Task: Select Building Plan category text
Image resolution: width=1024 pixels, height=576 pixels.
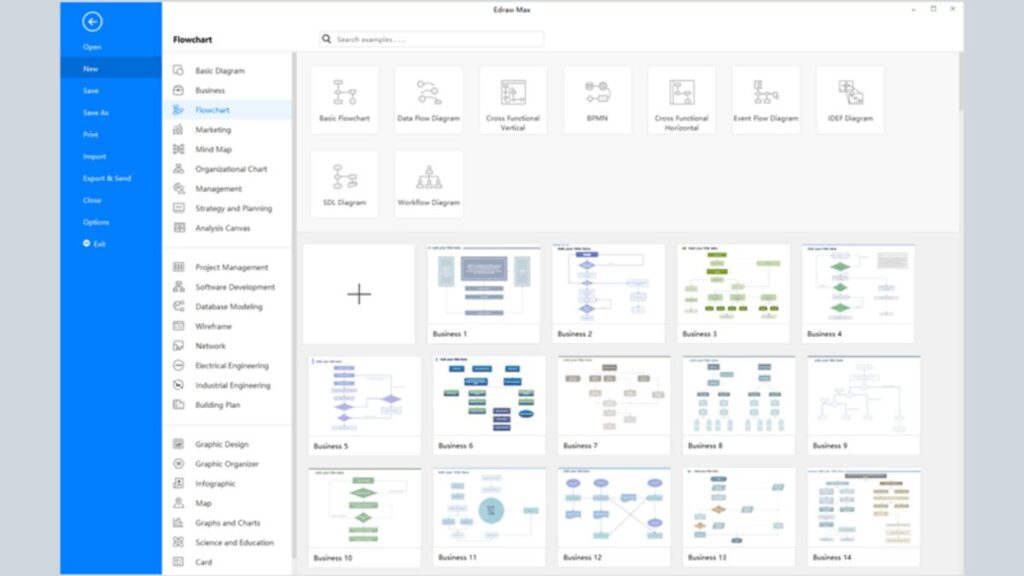Action: coord(217,405)
